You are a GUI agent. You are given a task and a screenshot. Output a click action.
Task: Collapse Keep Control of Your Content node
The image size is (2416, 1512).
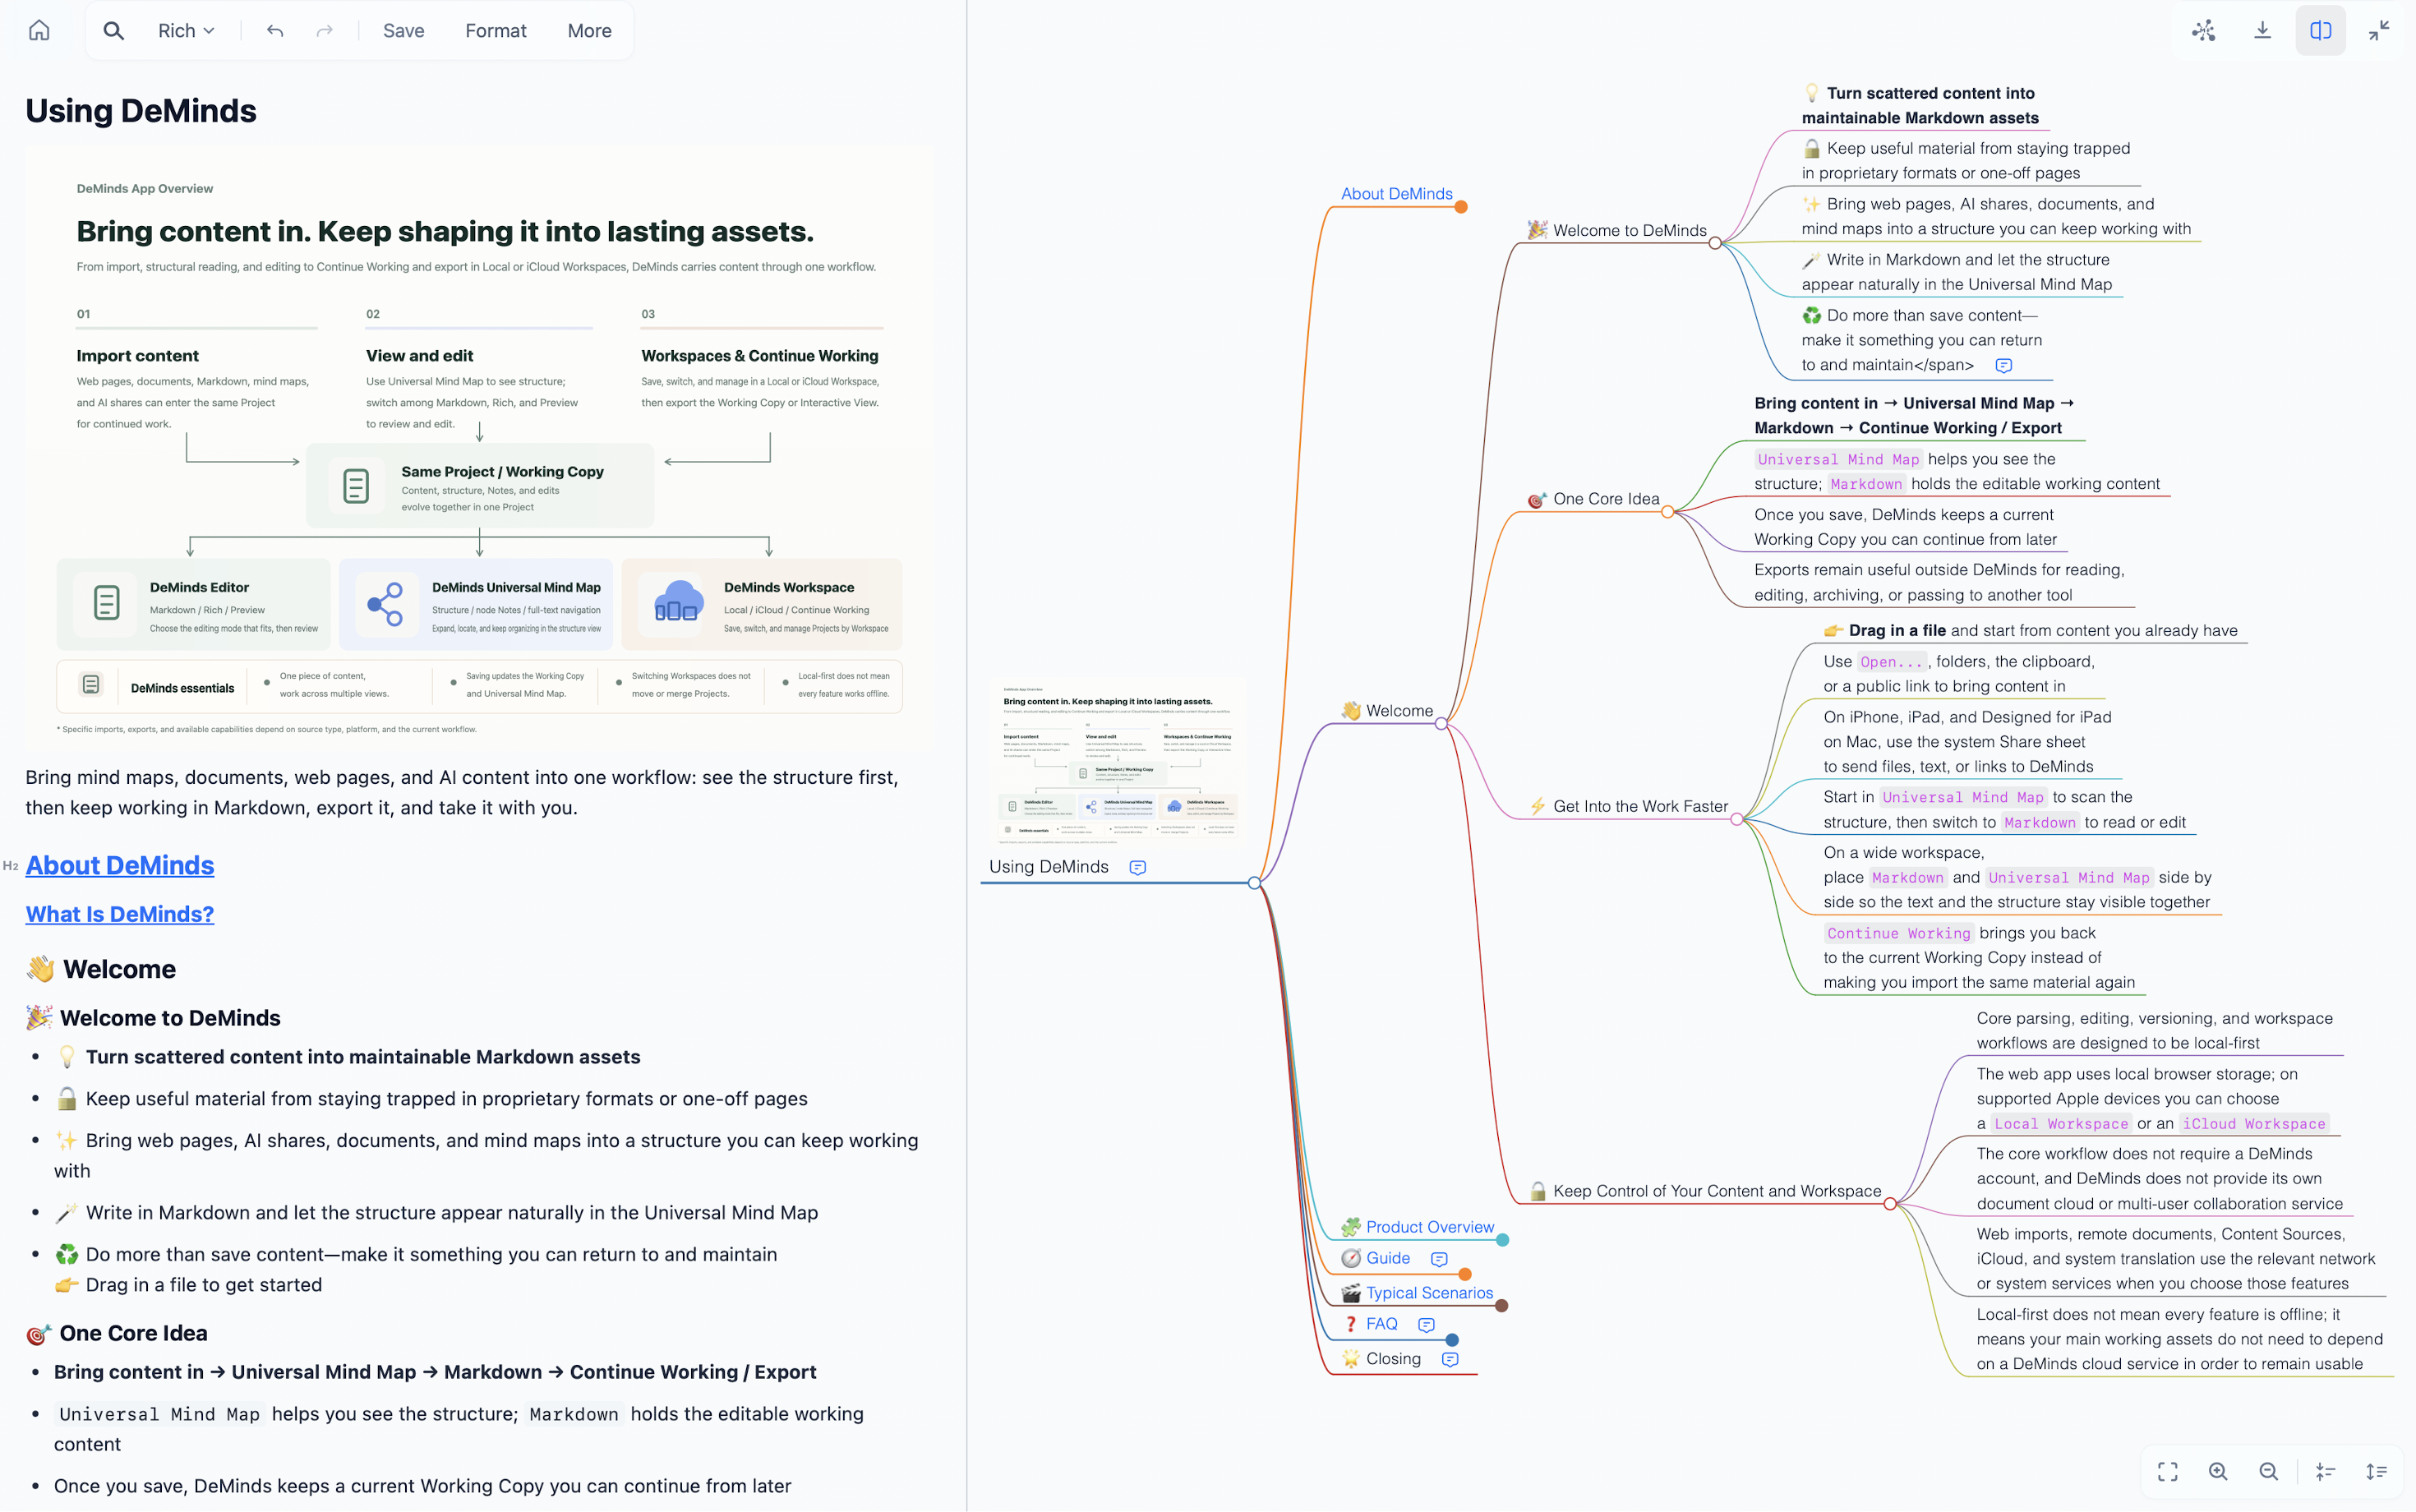(x=1890, y=1204)
